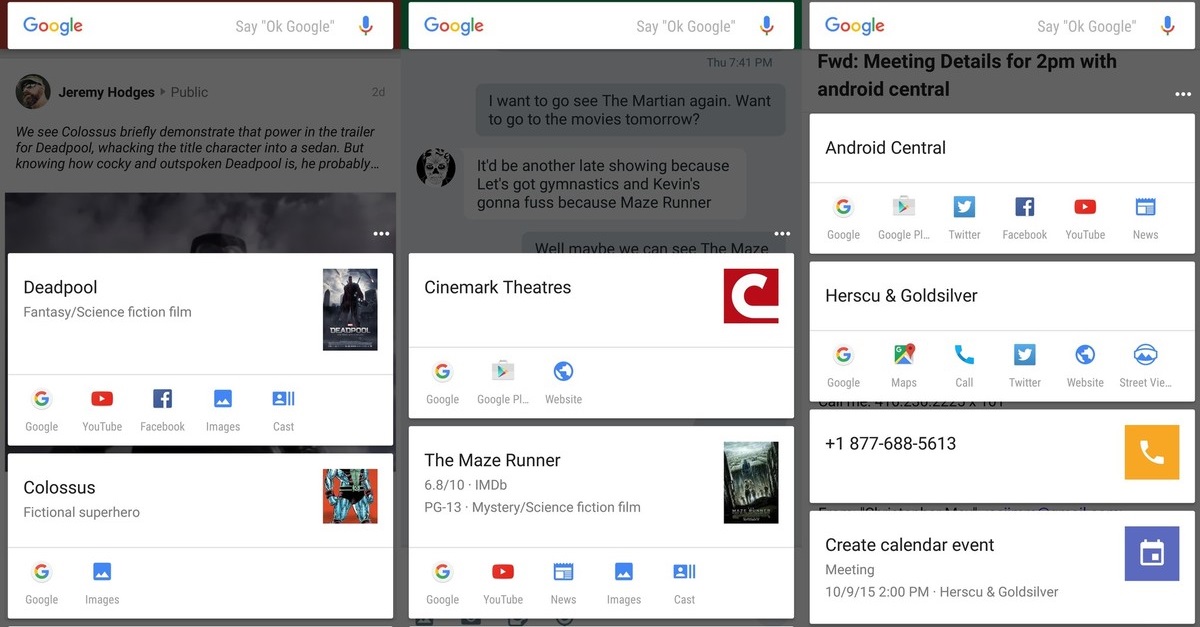The height and width of the screenshot is (627, 1200).
Task: Open the Herscu & Goldsilver card title
Action: point(901,295)
